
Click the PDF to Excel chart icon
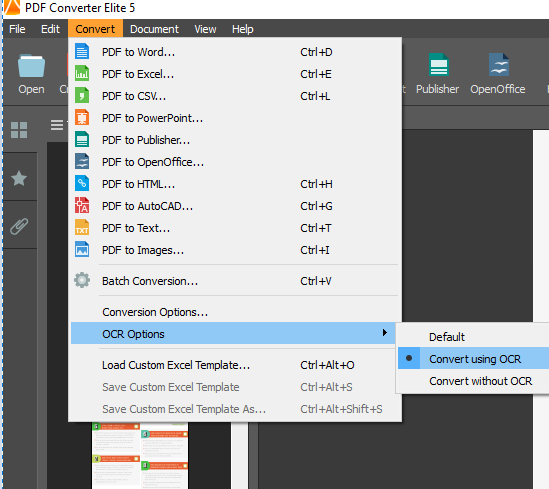tap(82, 74)
